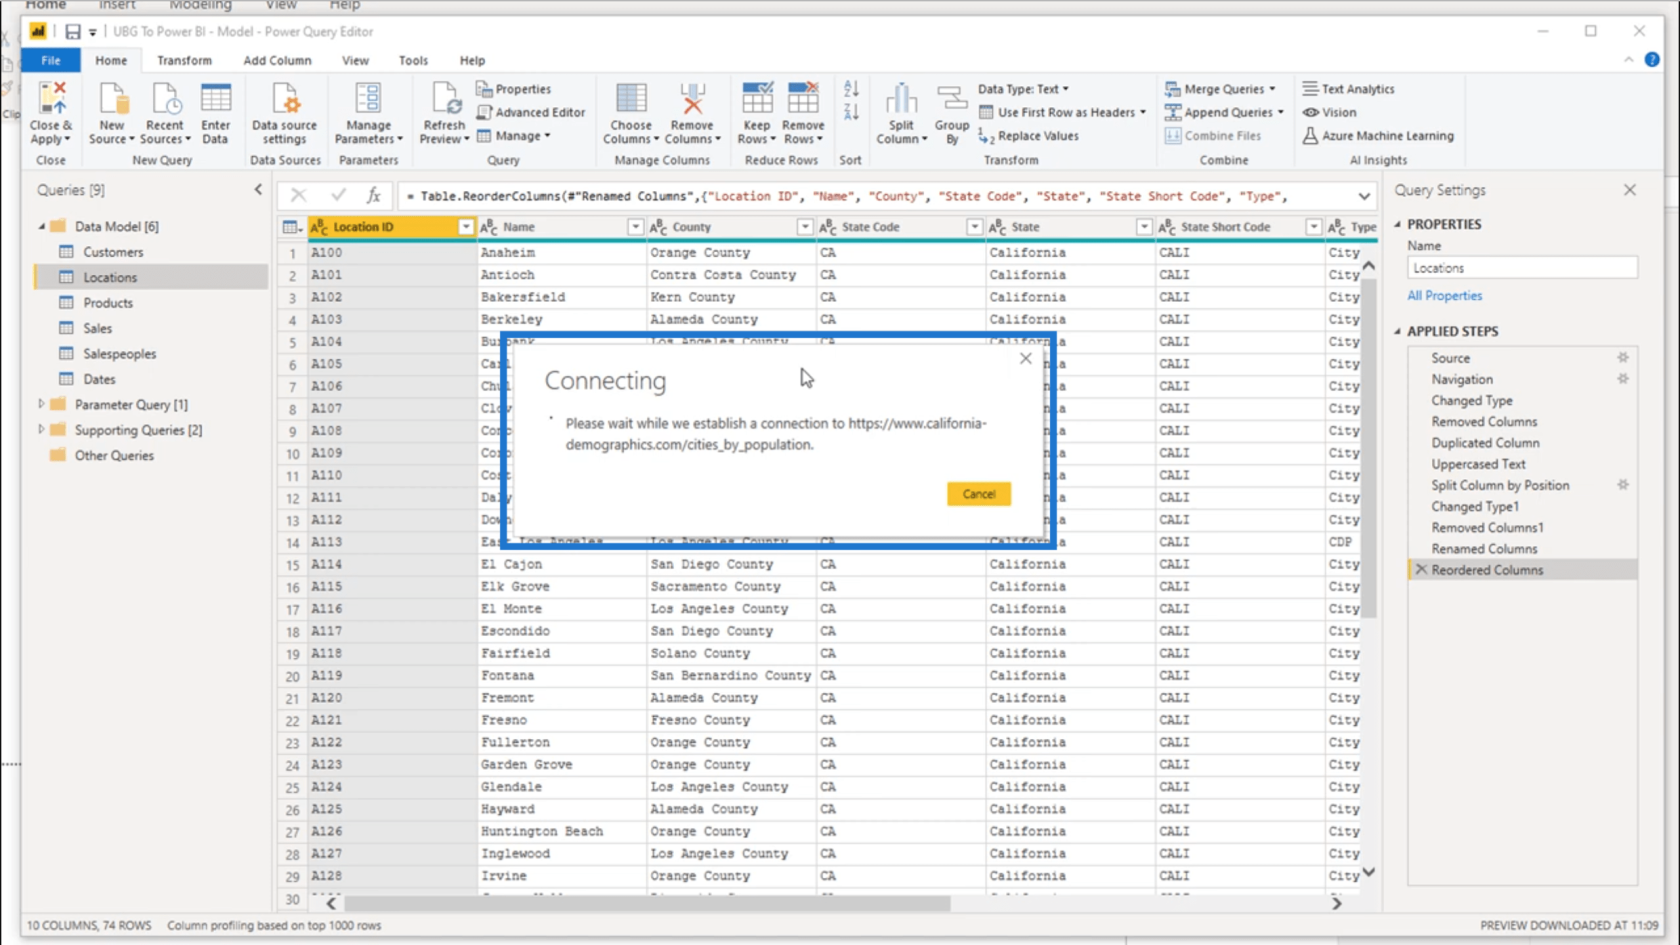Open Vision AI insights

[1329, 112]
